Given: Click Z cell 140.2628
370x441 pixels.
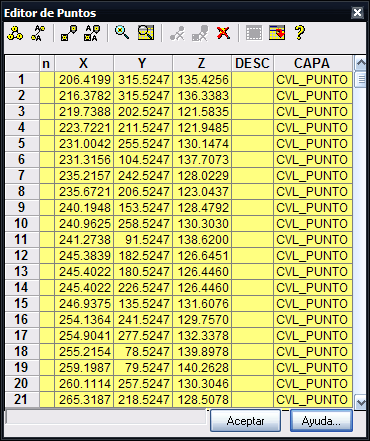Looking at the screenshot, I should point(202,367).
